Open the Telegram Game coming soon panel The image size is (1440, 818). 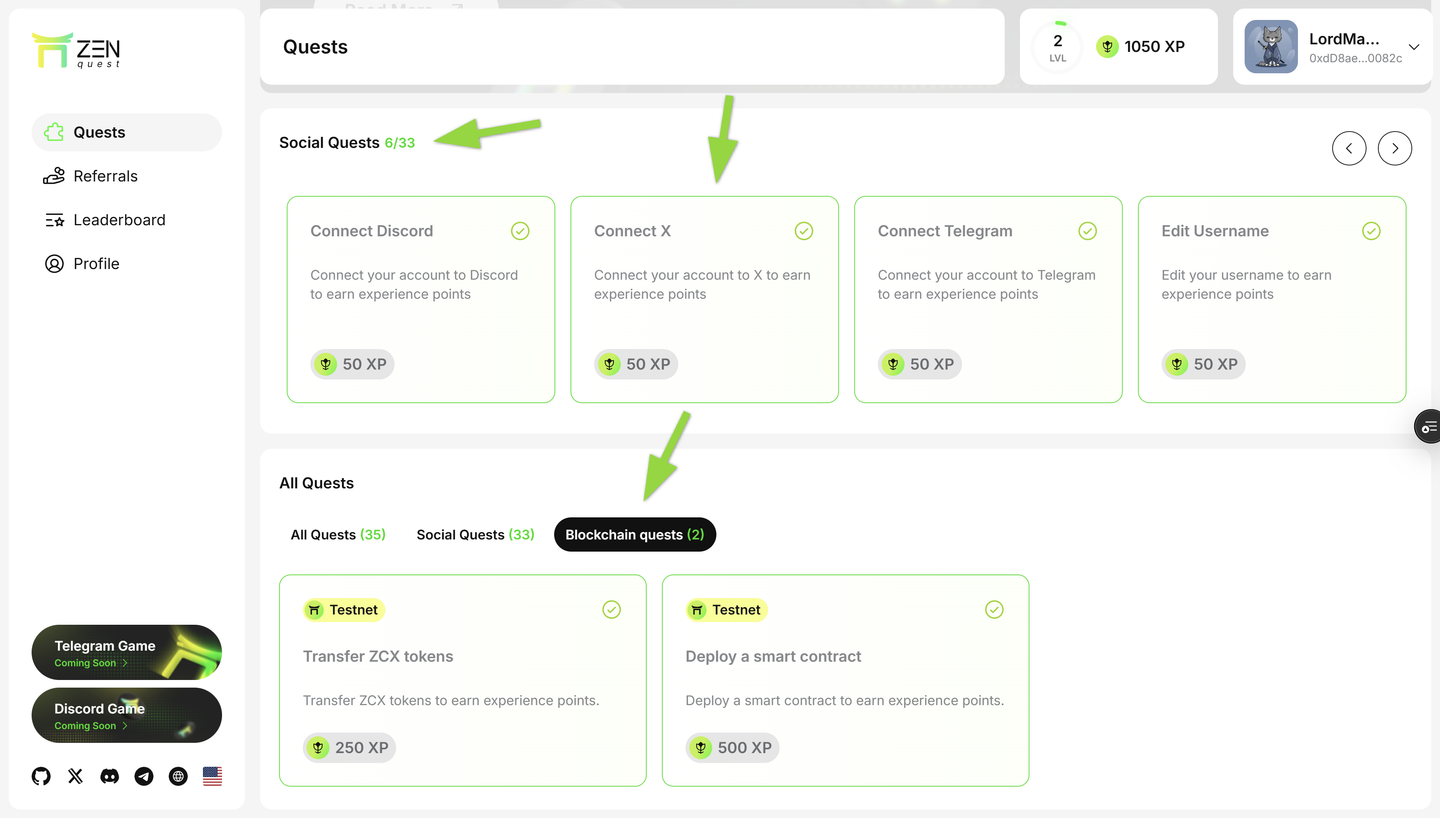(126, 652)
